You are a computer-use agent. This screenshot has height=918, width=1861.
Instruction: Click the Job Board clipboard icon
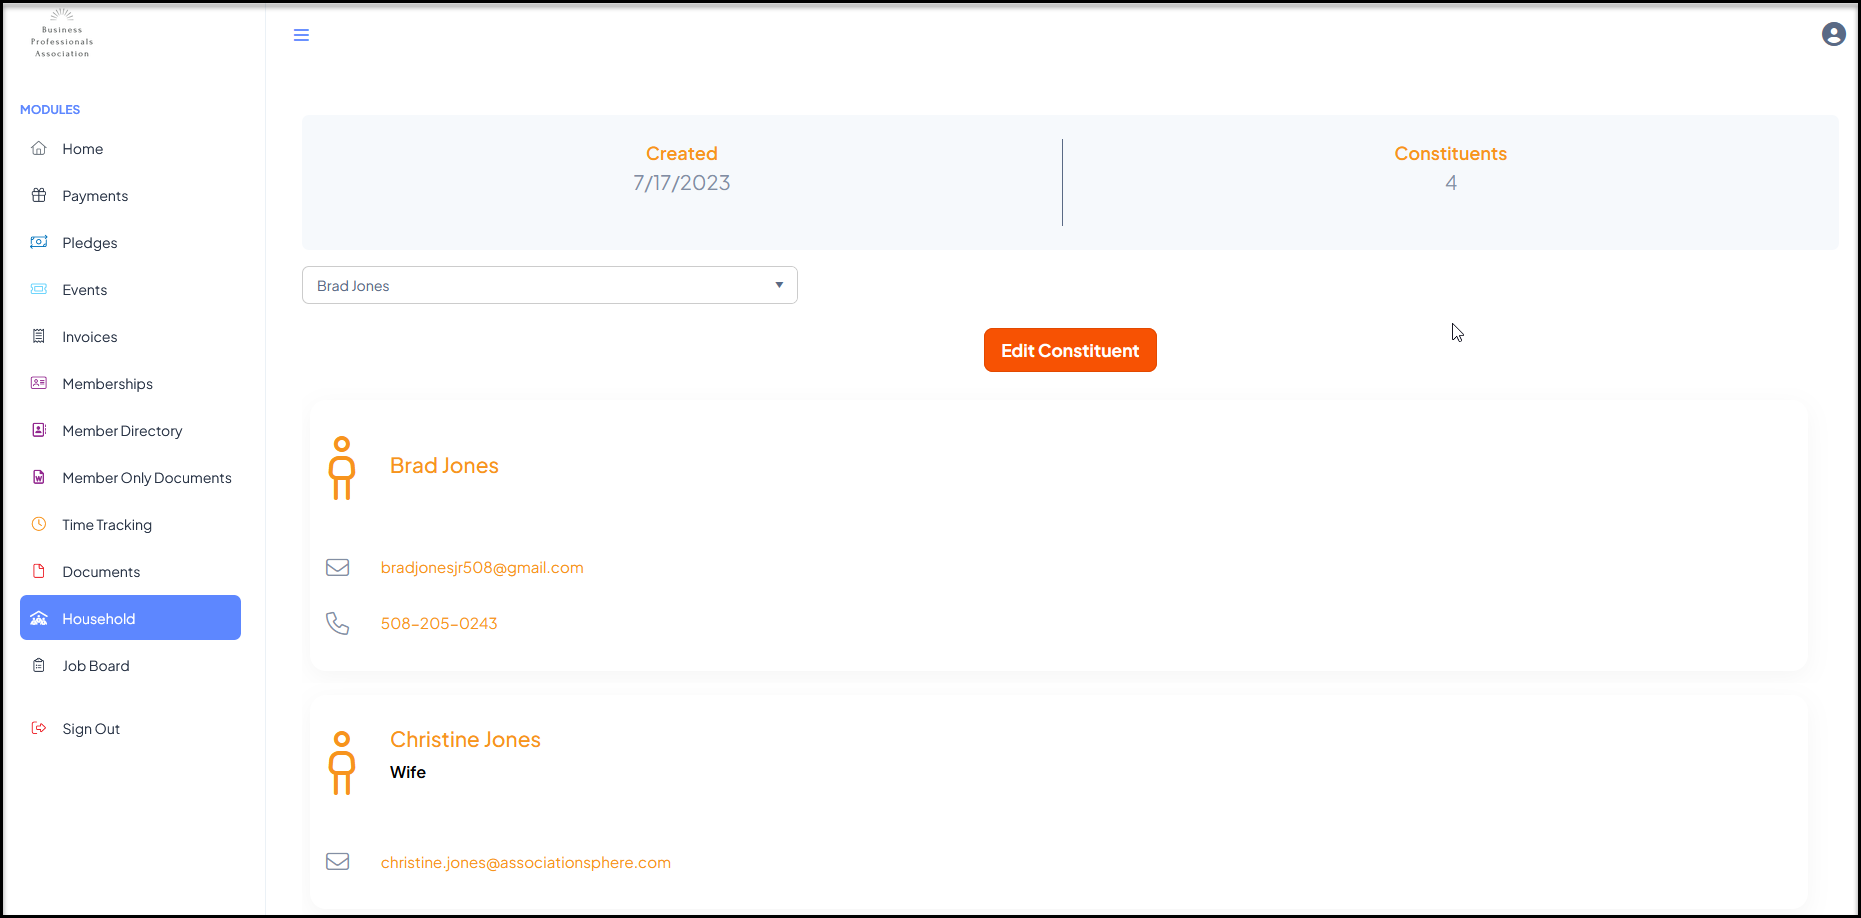coord(39,665)
